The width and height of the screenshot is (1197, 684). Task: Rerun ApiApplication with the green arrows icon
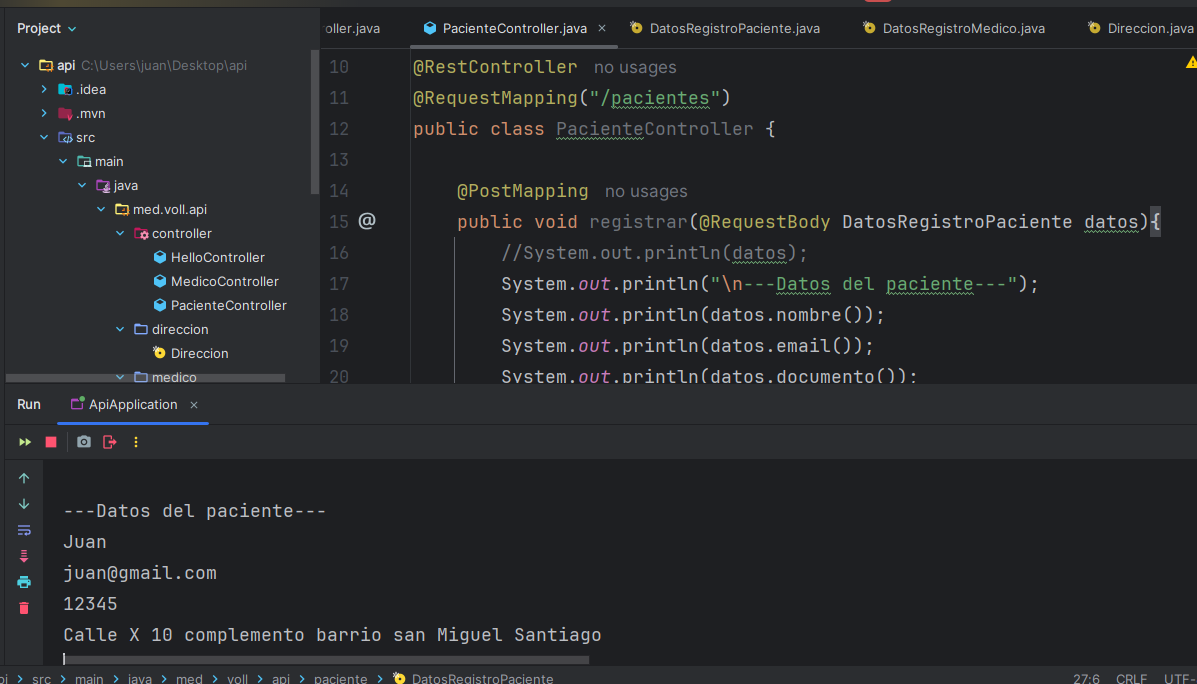pyautogui.click(x=25, y=442)
